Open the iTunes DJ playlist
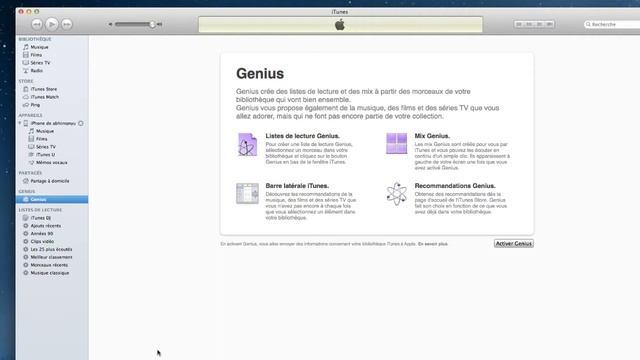640x360 pixels. [x=40, y=218]
